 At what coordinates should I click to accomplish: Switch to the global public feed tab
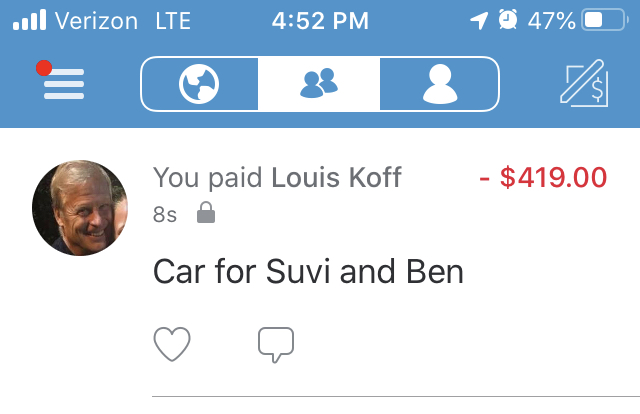(x=200, y=84)
